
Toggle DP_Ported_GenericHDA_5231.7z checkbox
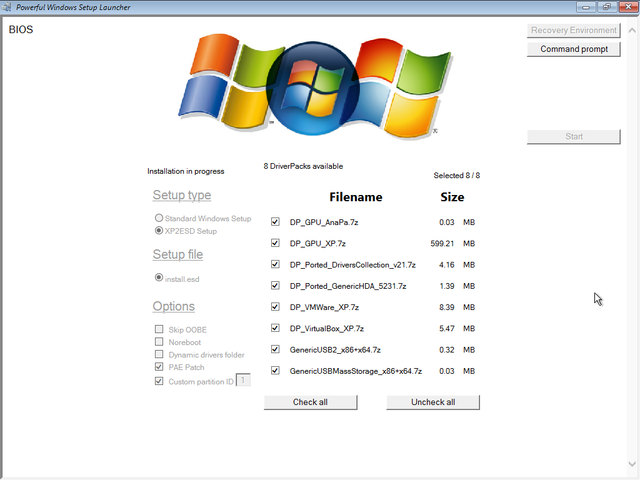click(x=275, y=286)
